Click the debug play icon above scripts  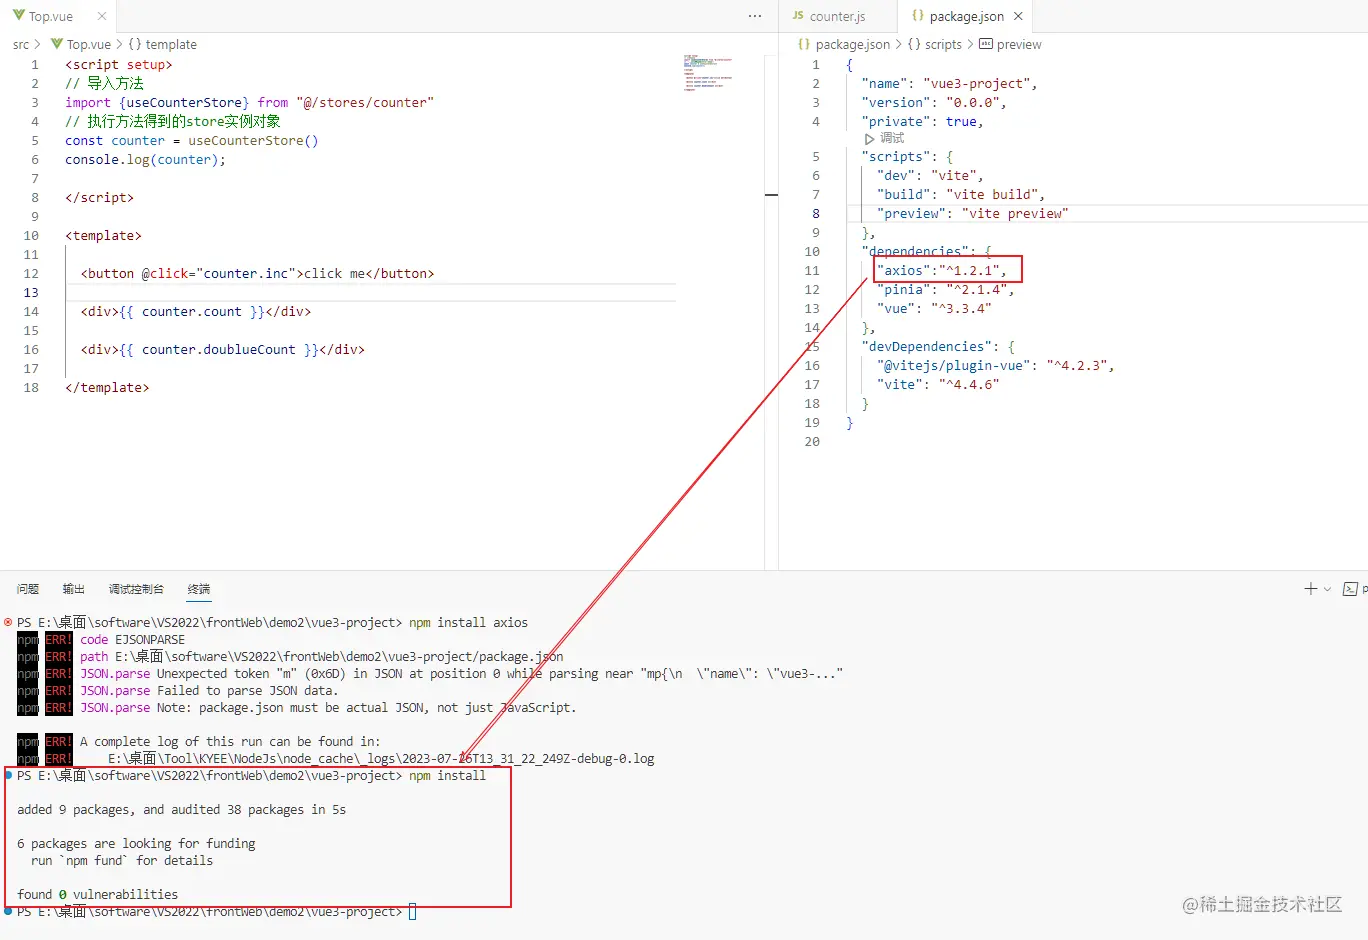point(870,139)
